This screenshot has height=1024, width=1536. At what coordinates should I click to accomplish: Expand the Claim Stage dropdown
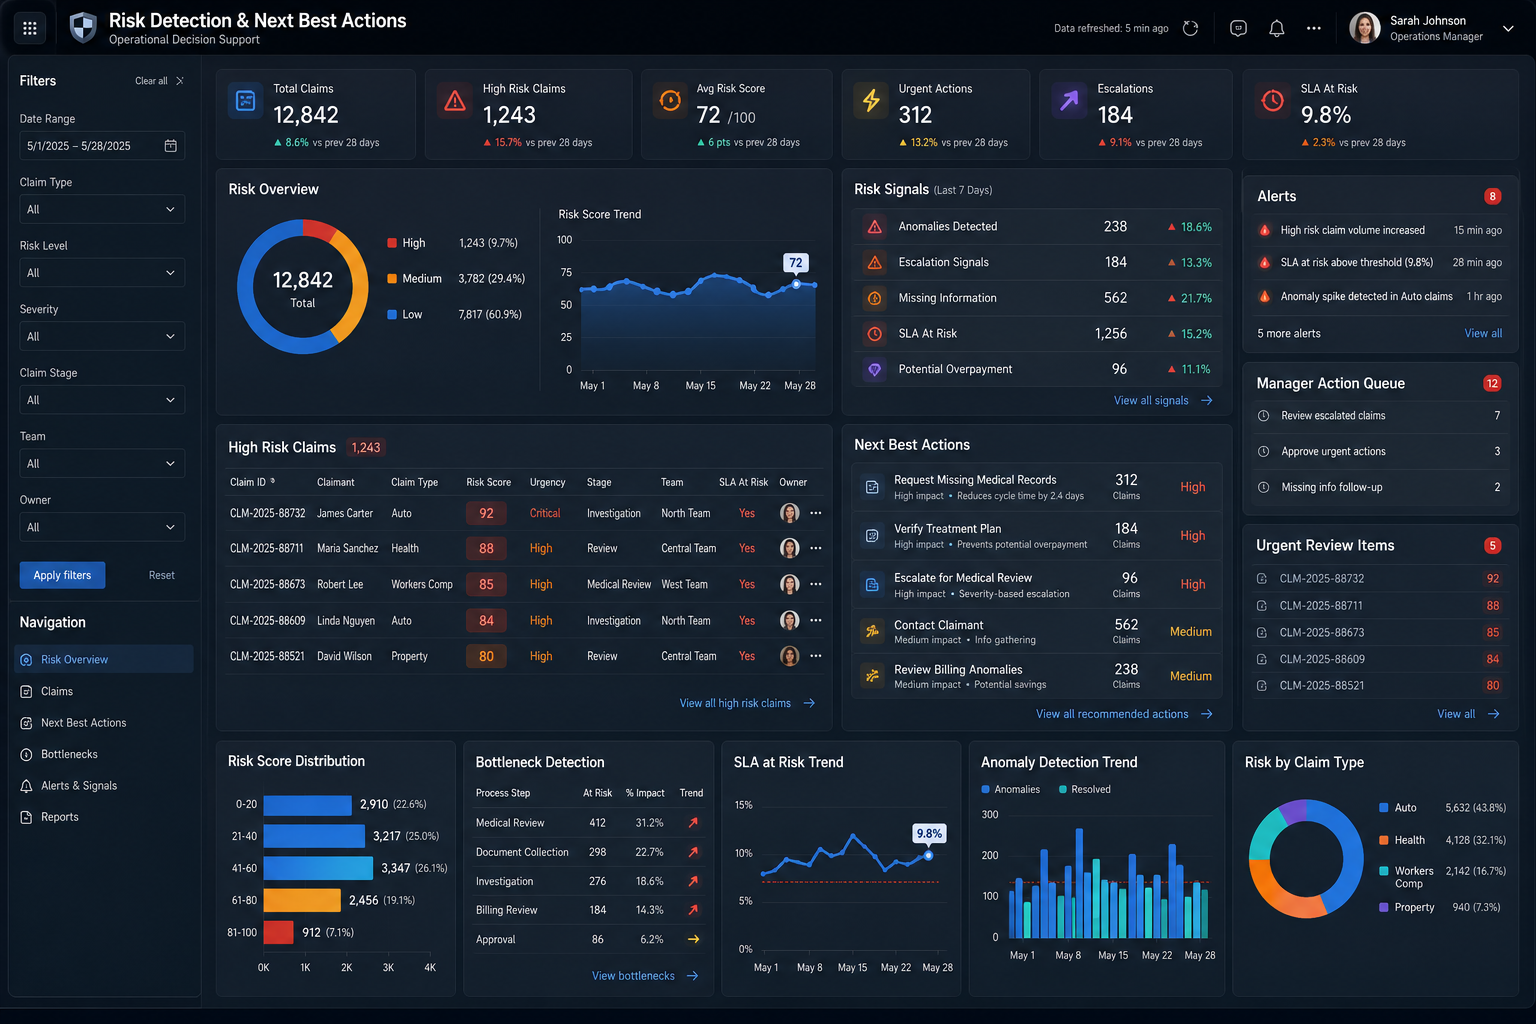102,400
